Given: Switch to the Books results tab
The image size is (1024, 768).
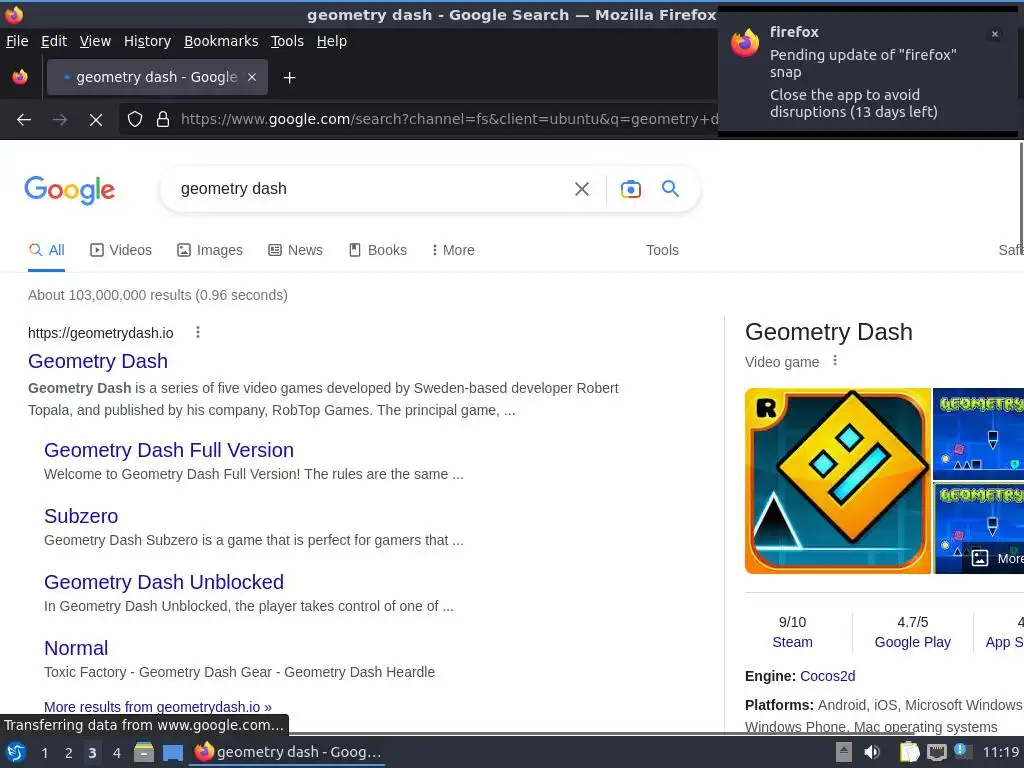Looking at the screenshot, I should point(377,250).
